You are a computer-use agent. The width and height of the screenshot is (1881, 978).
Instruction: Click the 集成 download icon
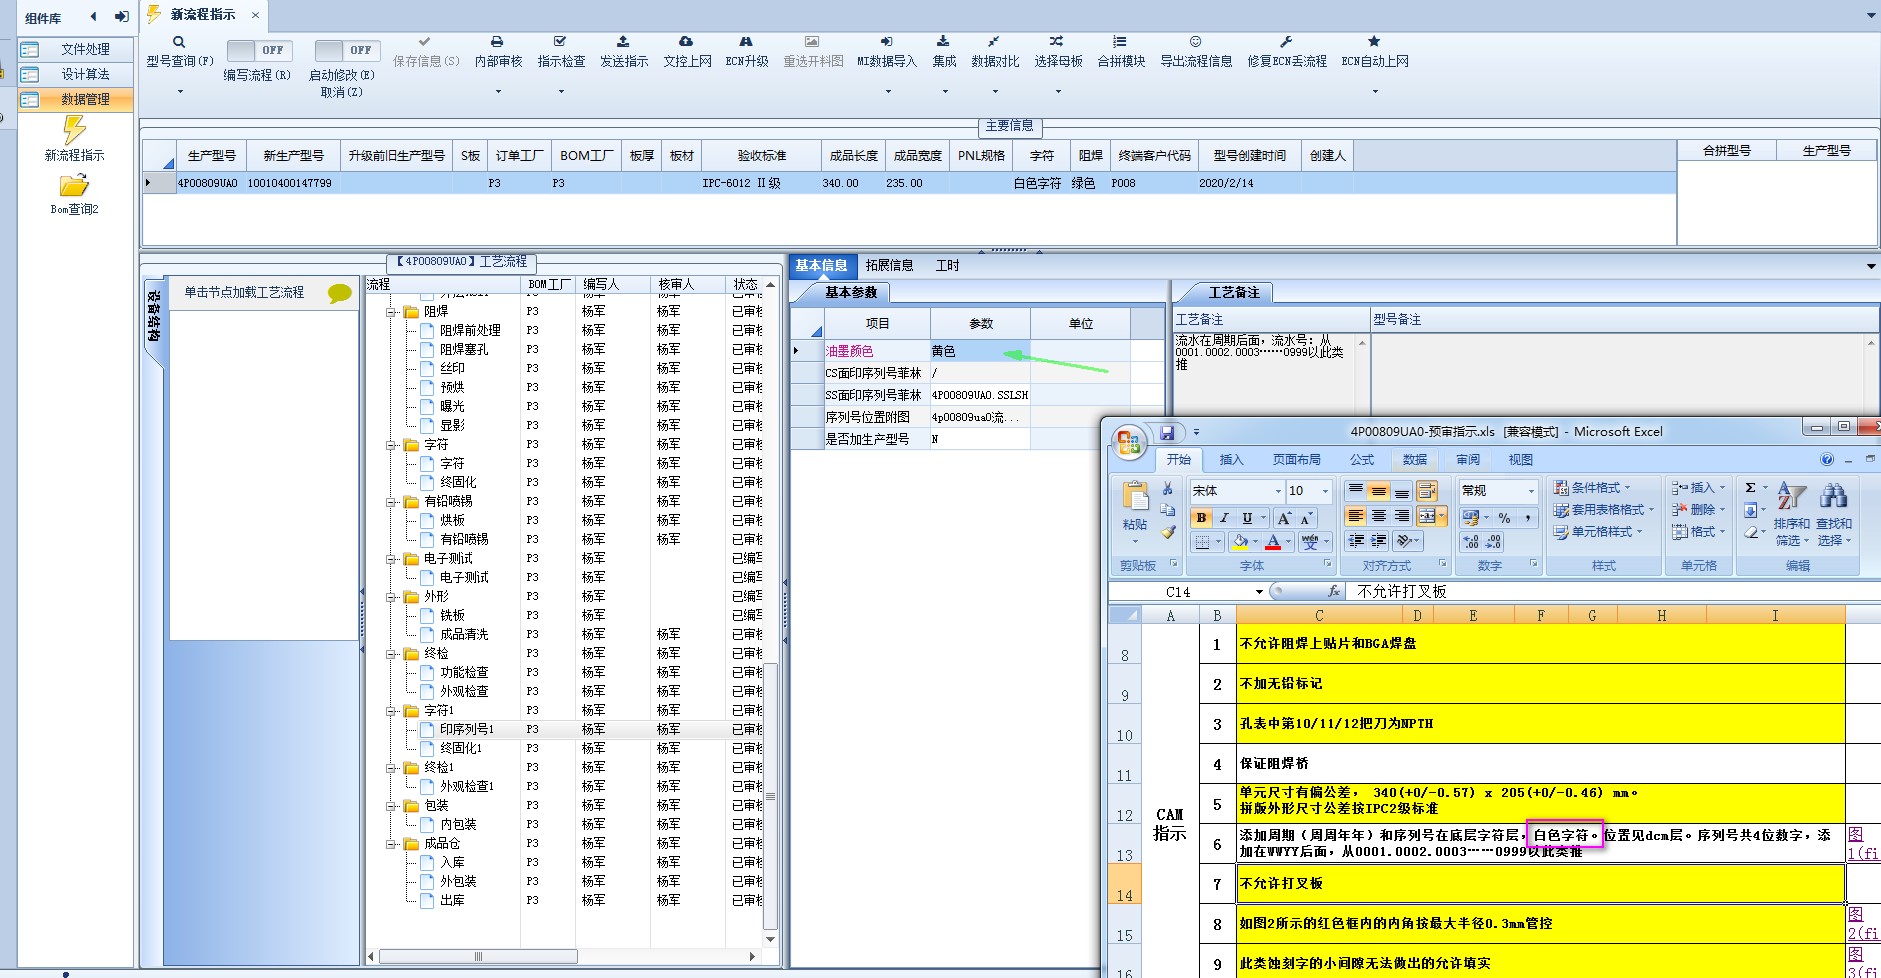(x=943, y=42)
